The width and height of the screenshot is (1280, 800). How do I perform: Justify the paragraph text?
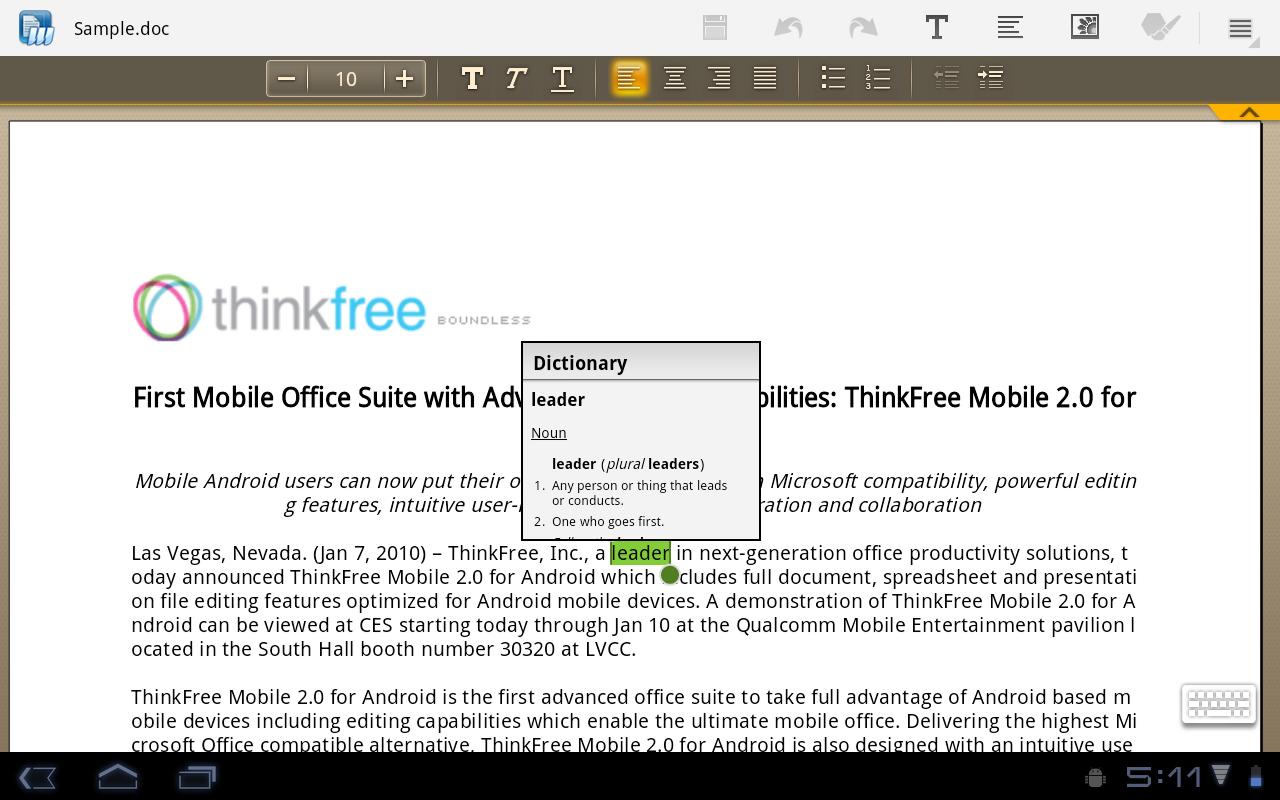pos(765,78)
